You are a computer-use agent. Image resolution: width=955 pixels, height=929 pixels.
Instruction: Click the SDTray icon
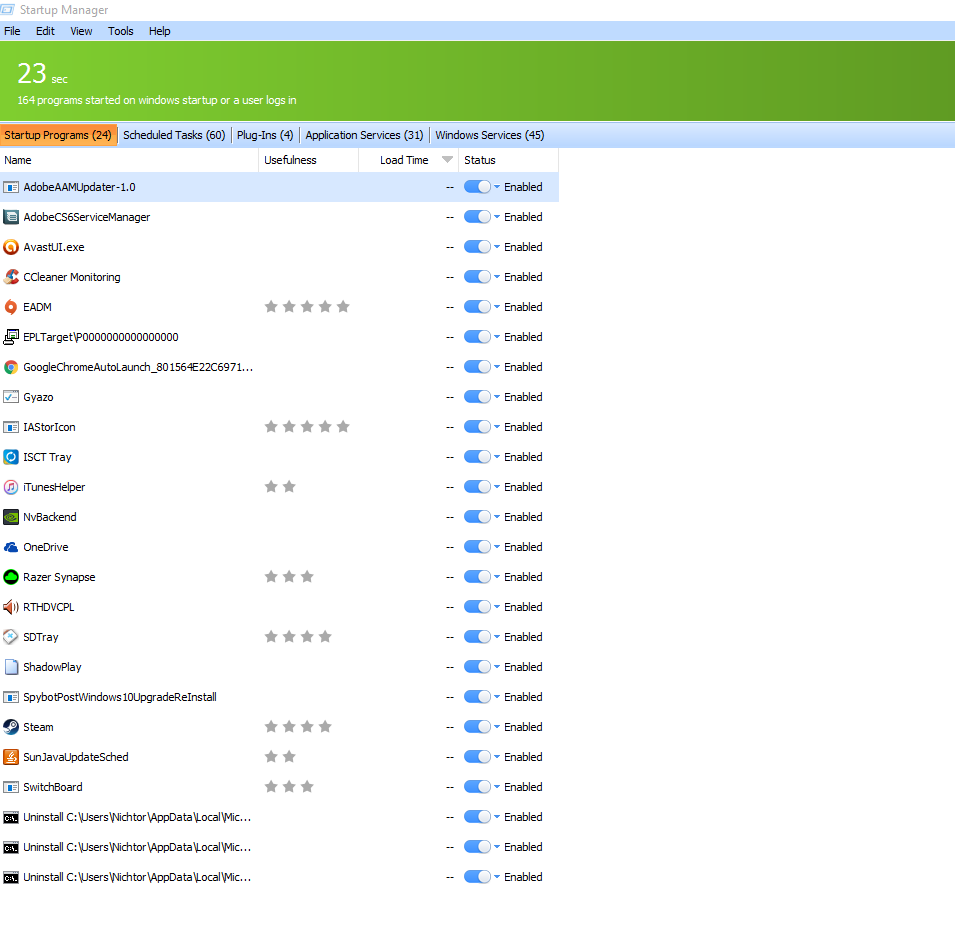coord(11,637)
